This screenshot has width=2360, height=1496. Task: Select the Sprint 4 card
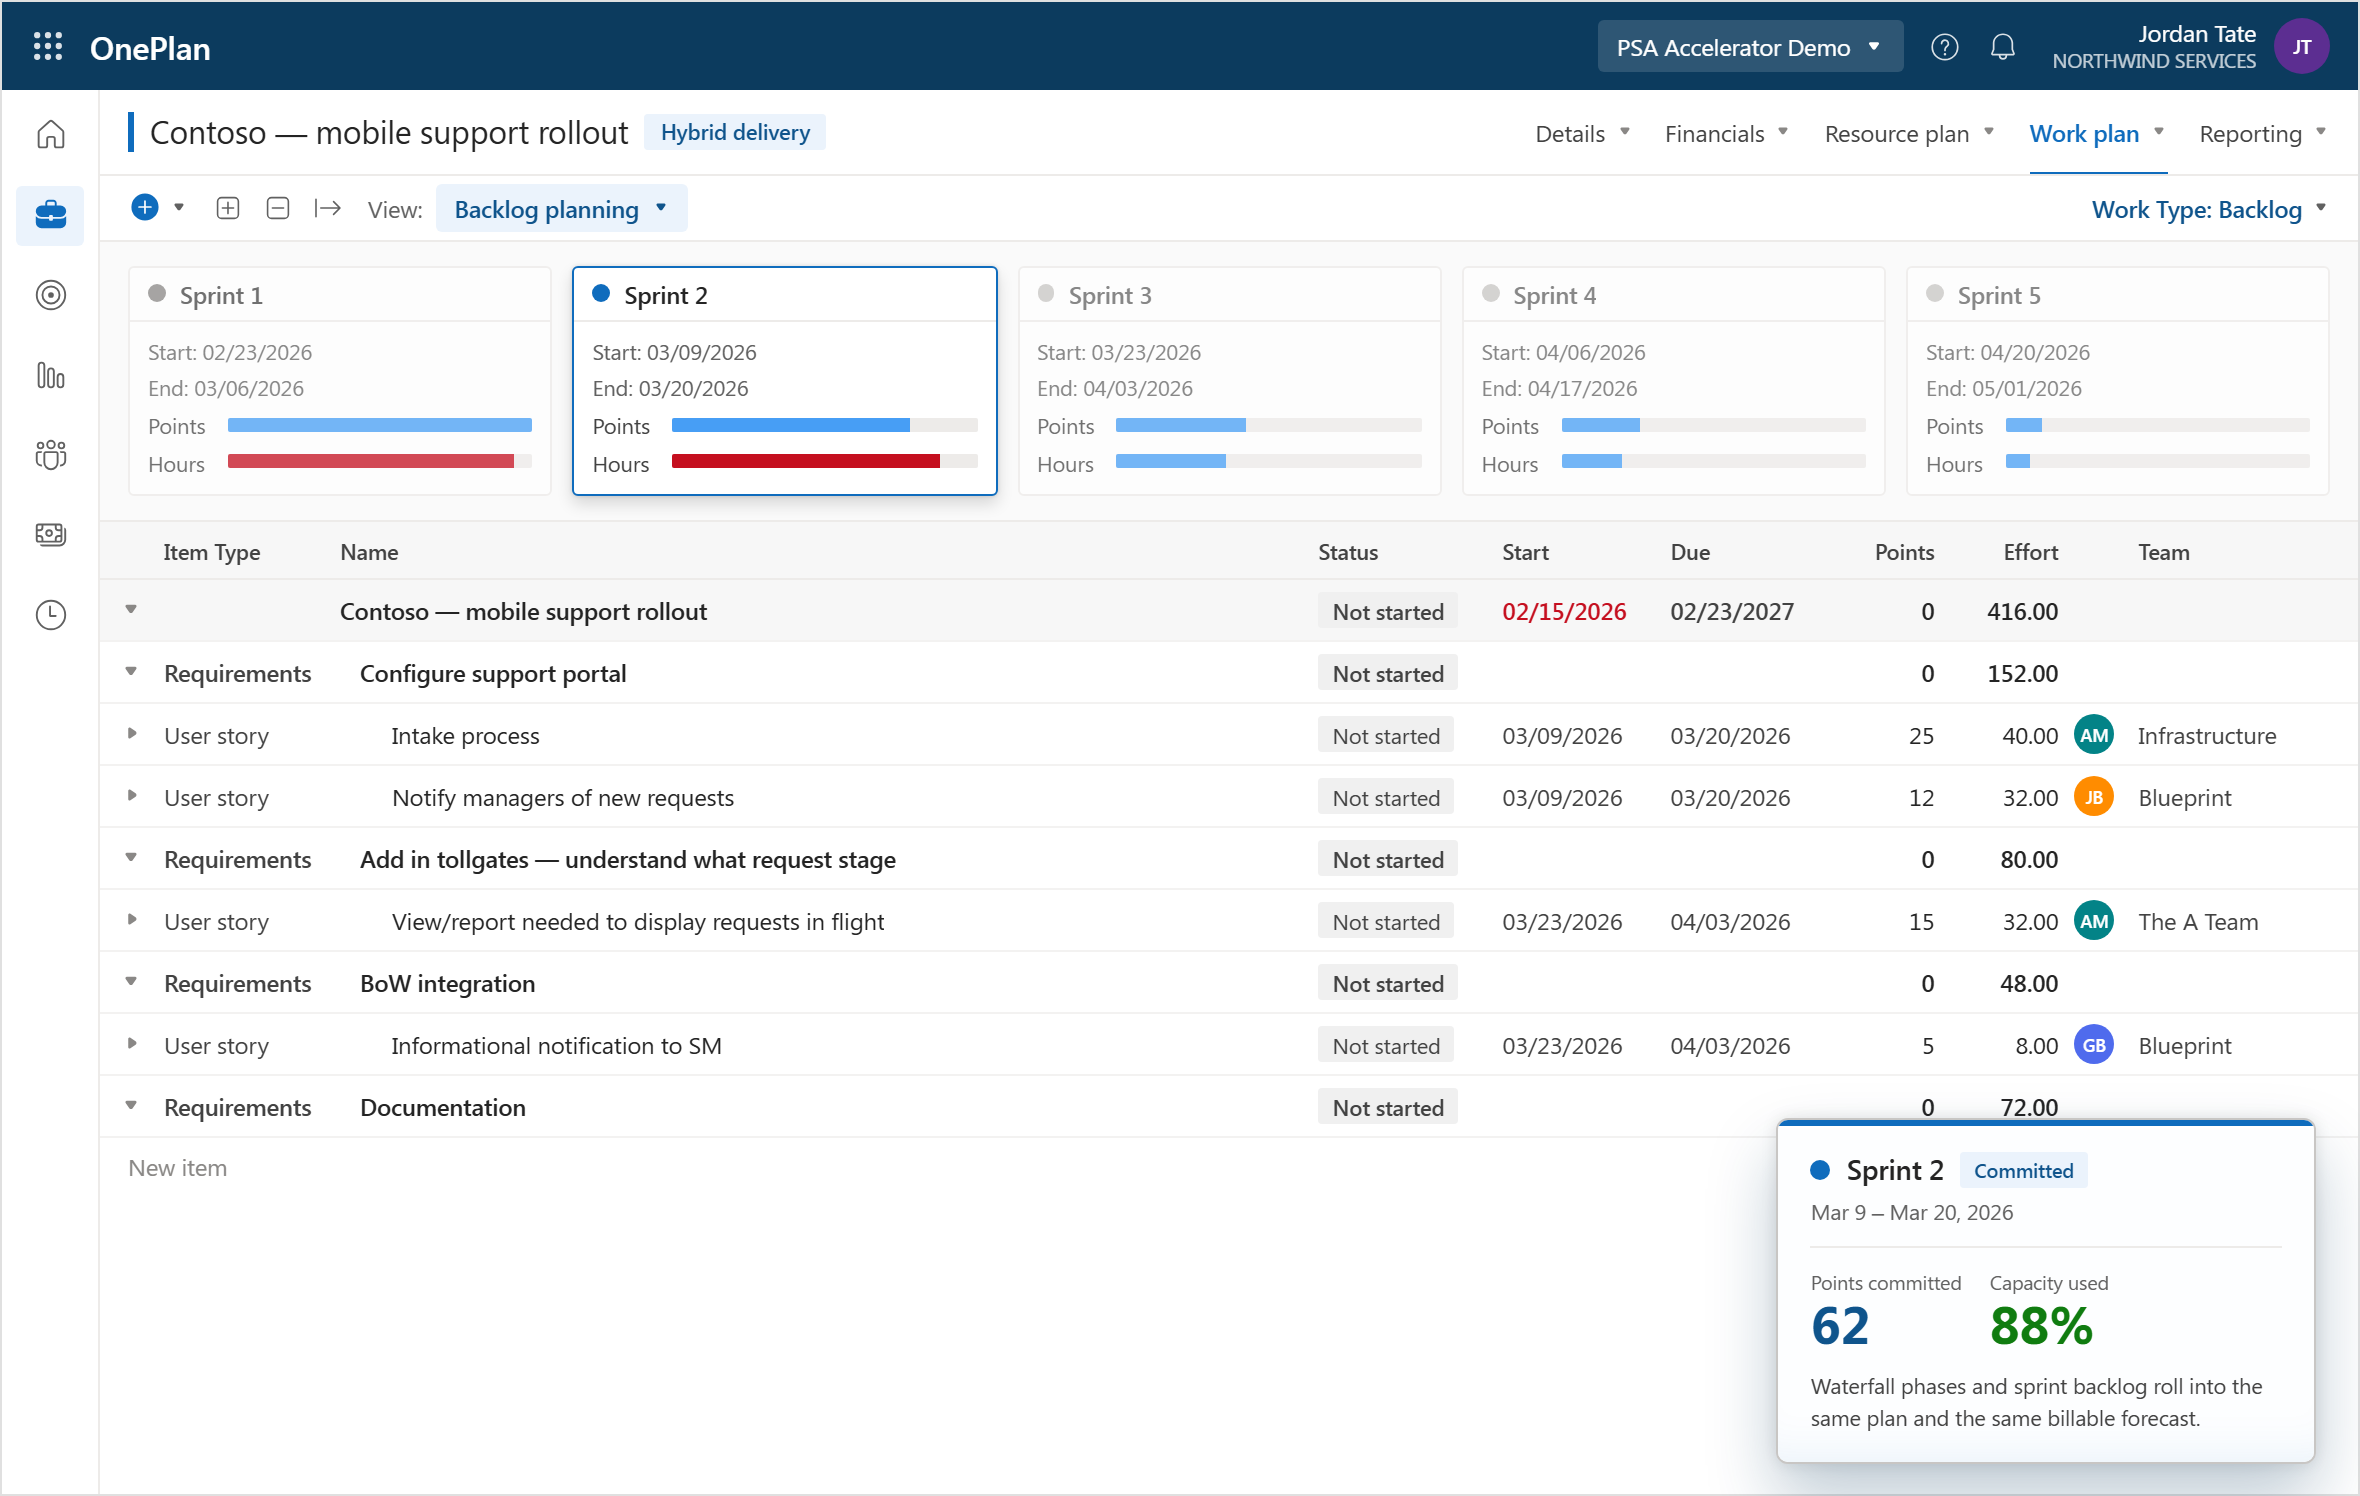[1673, 381]
